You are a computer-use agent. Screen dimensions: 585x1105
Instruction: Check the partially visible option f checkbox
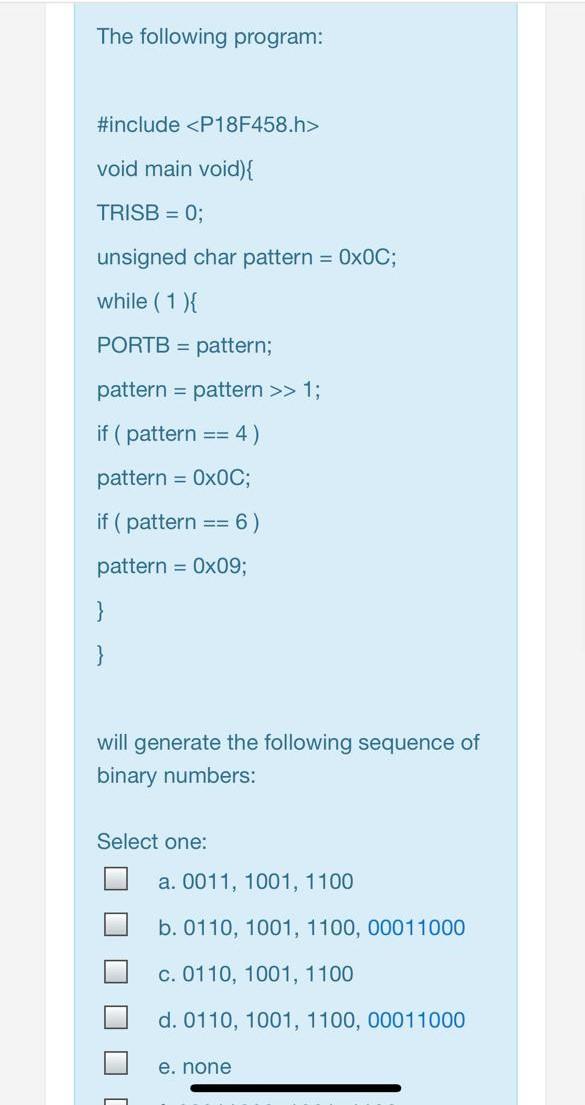coord(115,1098)
